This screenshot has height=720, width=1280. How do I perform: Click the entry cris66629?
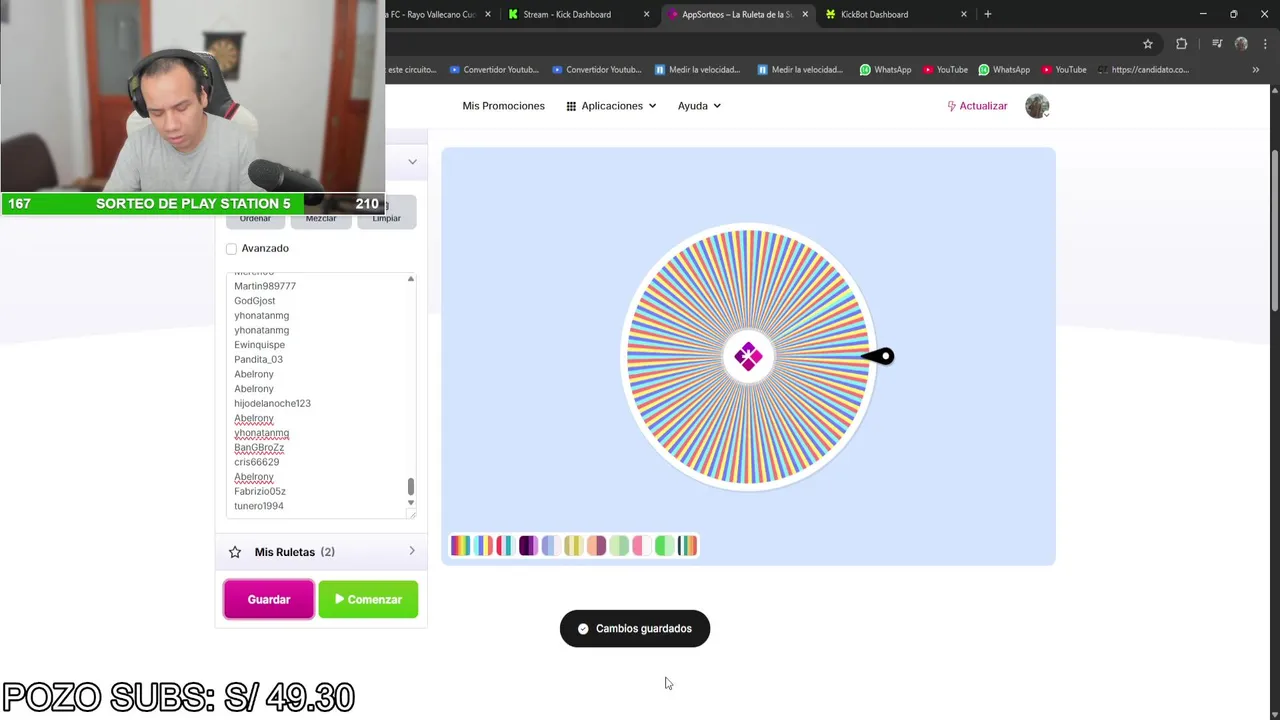coord(257,462)
